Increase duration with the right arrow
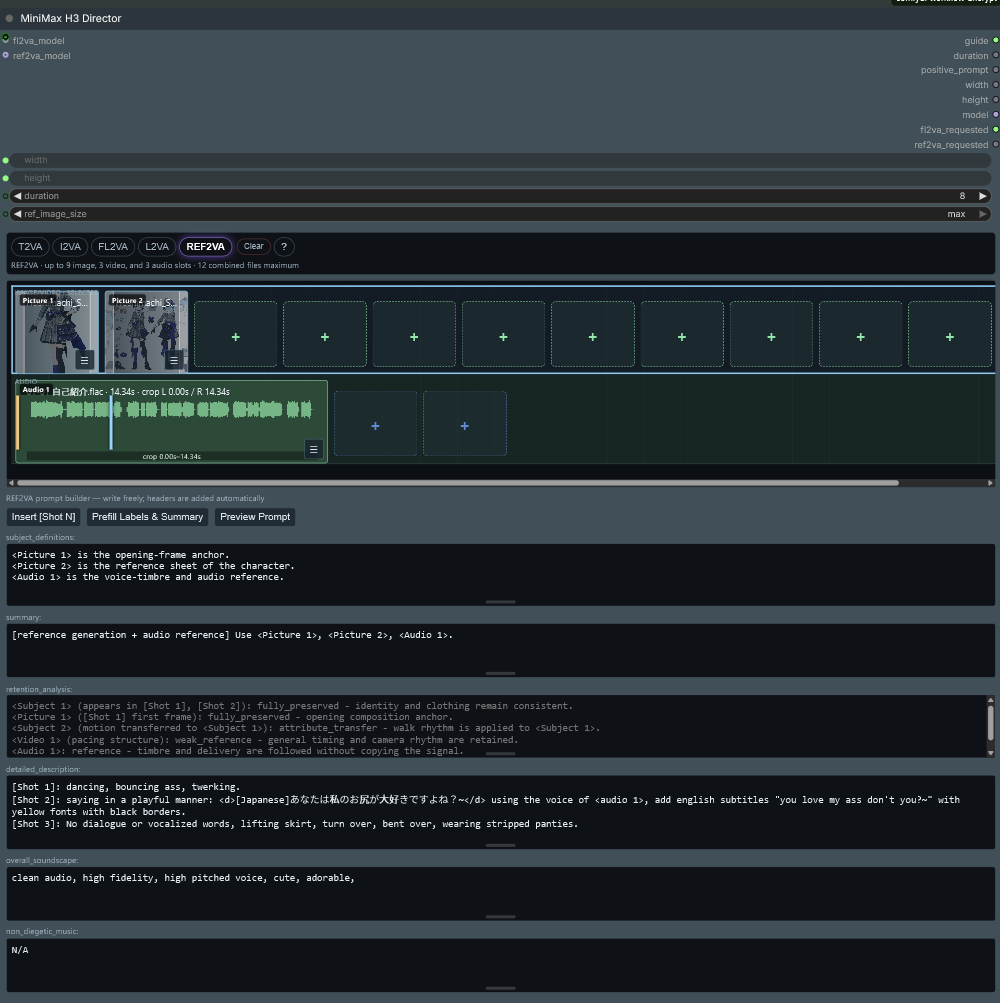Image resolution: width=1000 pixels, height=1003 pixels. point(983,196)
